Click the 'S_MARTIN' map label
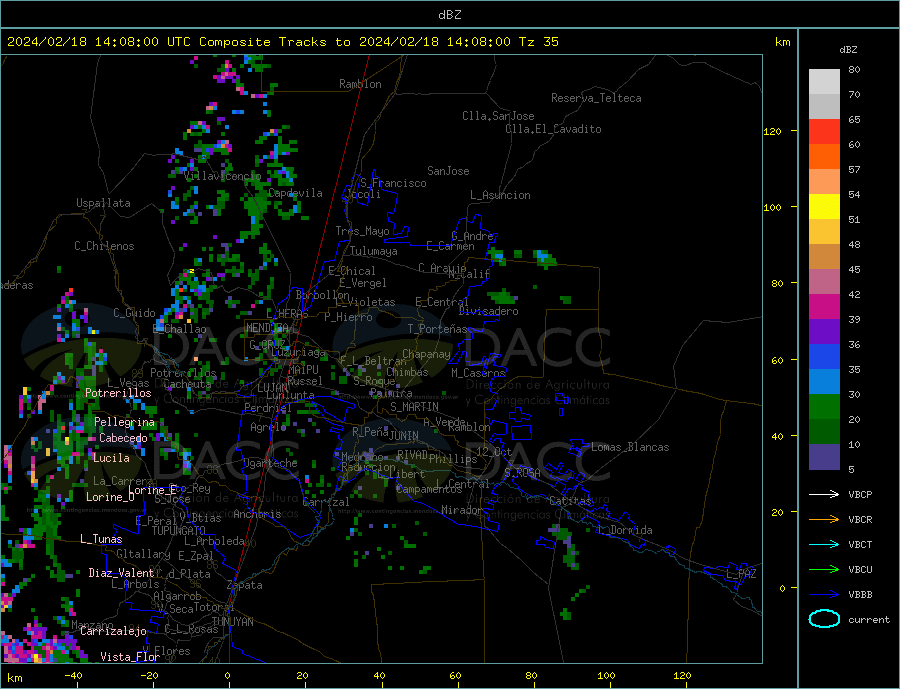Viewport: 900px width, 689px height. pyautogui.click(x=414, y=407)
